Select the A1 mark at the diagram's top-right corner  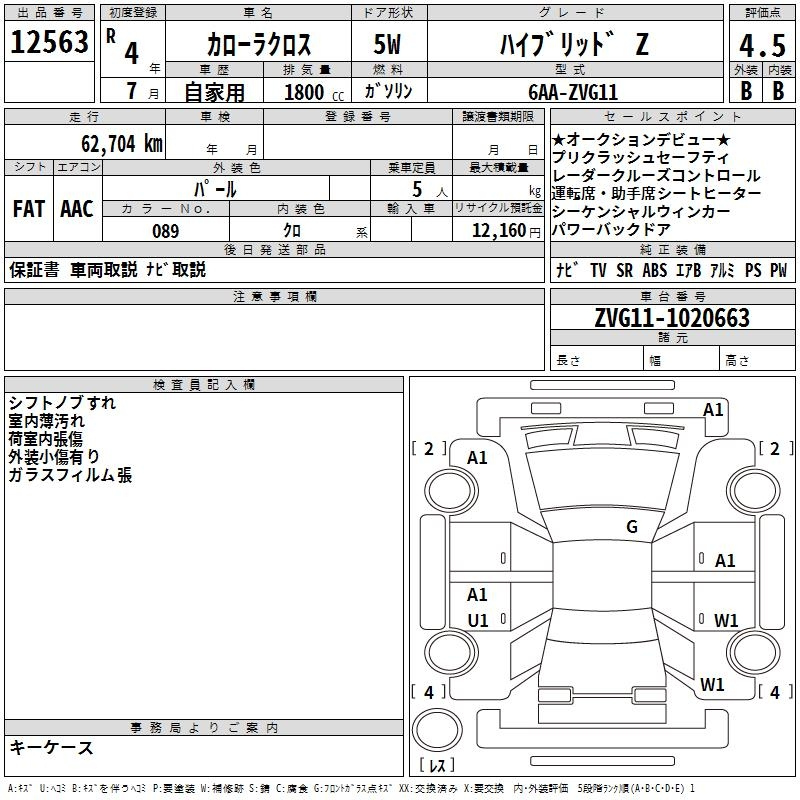click(x=712, y=409)
